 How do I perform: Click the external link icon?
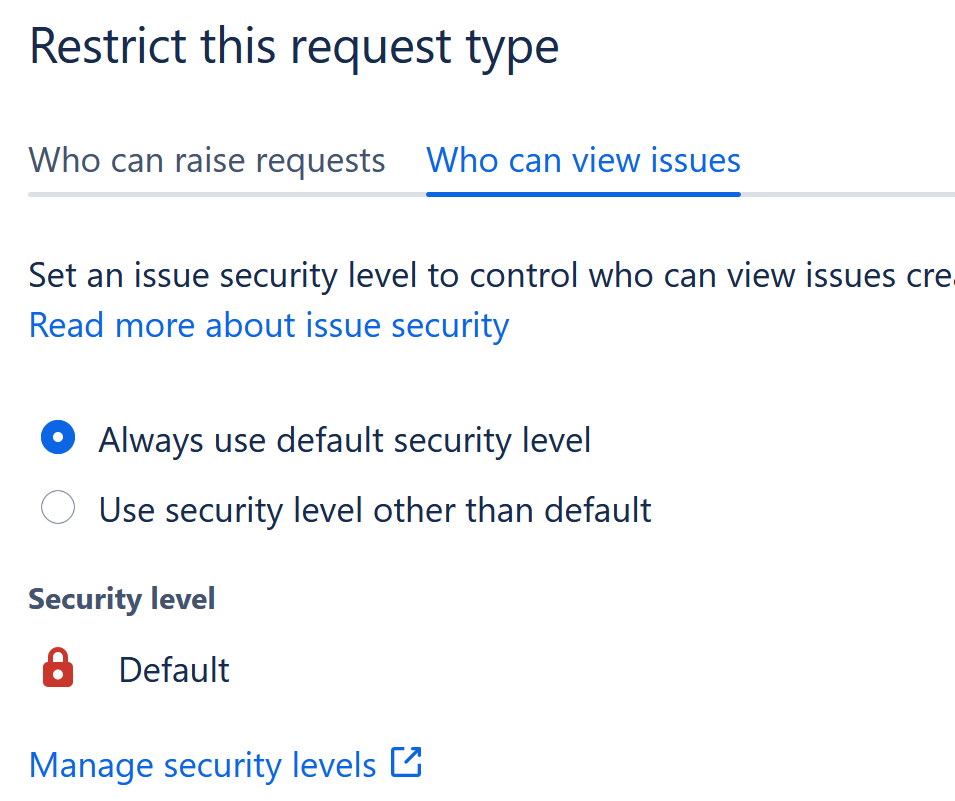(x=406, y=763)
